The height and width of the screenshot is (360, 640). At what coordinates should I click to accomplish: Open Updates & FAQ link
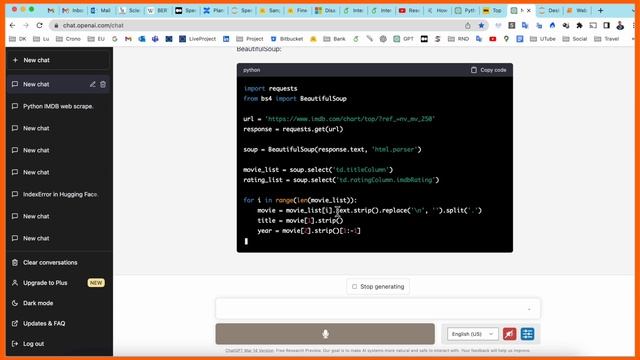(58, 323)
